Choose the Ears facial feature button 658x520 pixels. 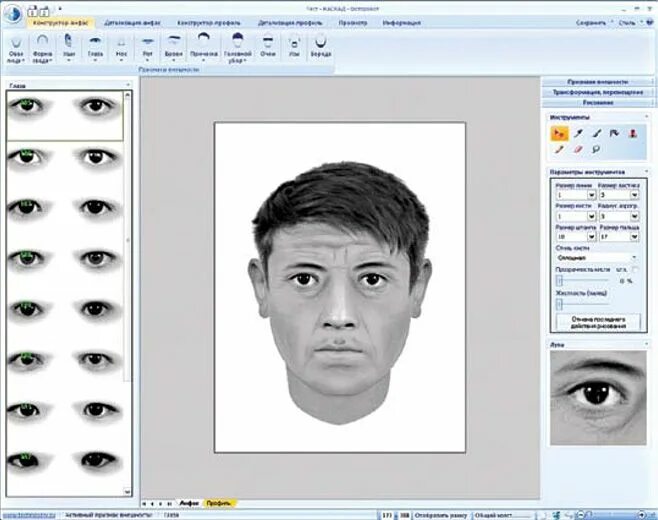click(x=69, y=49)
